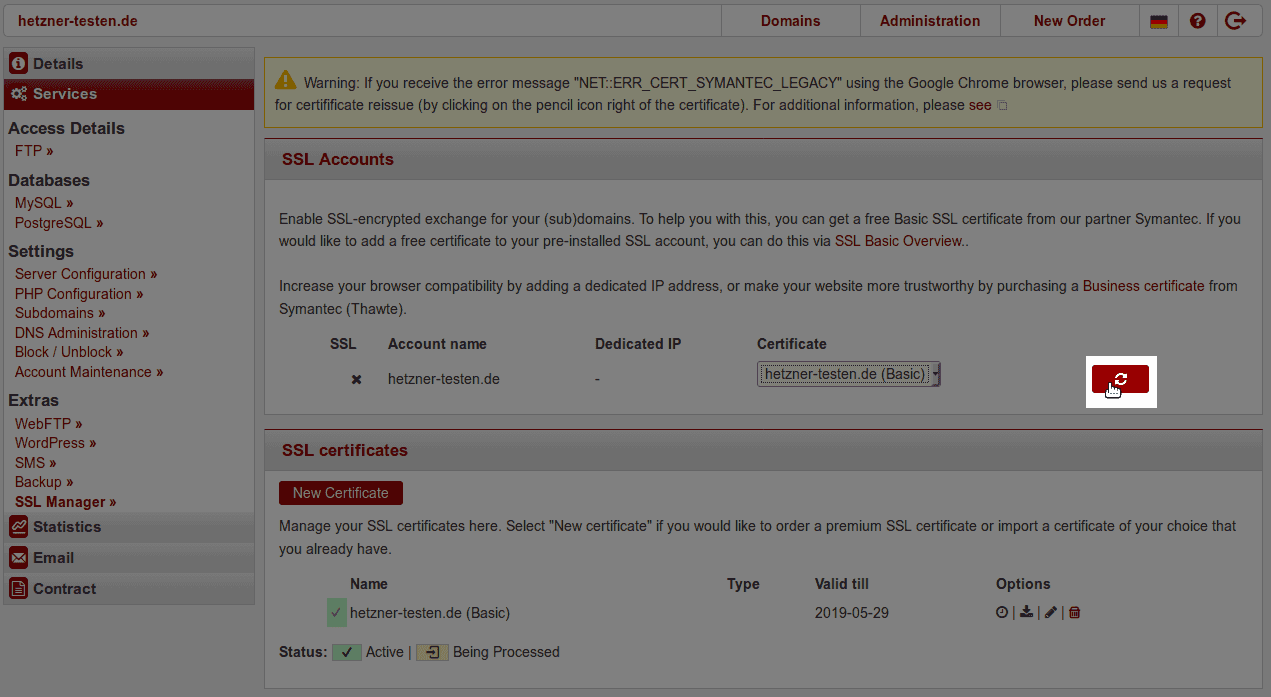The height and width of the screenshot is (697, 1271).
Task: Edit the certificate using the pencil icon
Action: click(x=1050, y=611)
